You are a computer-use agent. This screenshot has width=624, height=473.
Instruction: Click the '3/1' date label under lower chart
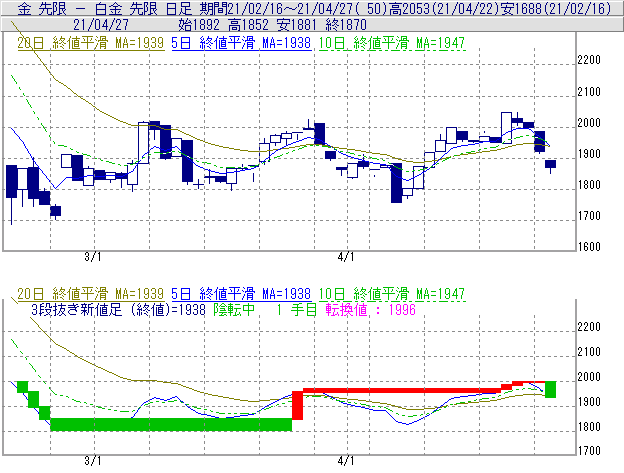[x=93, y=461]
